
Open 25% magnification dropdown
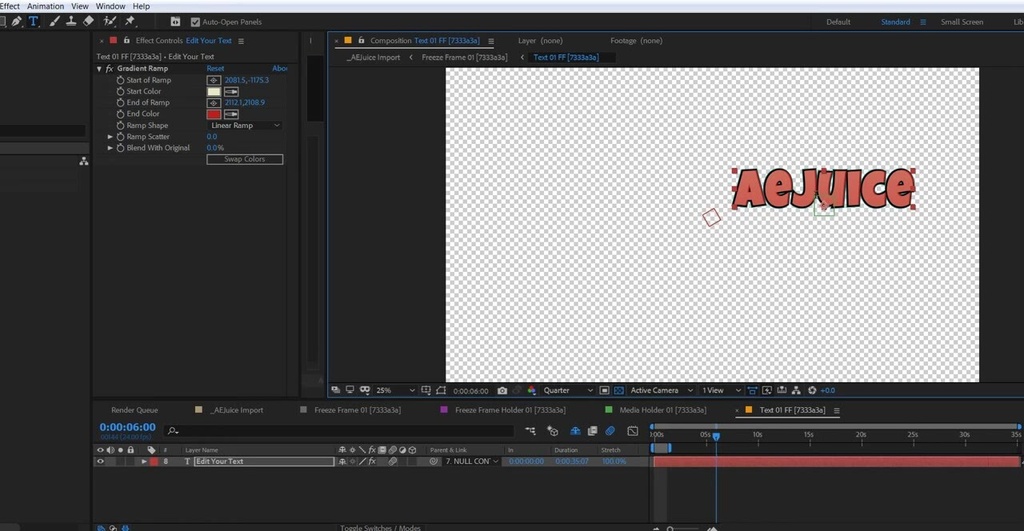(395, 391)
